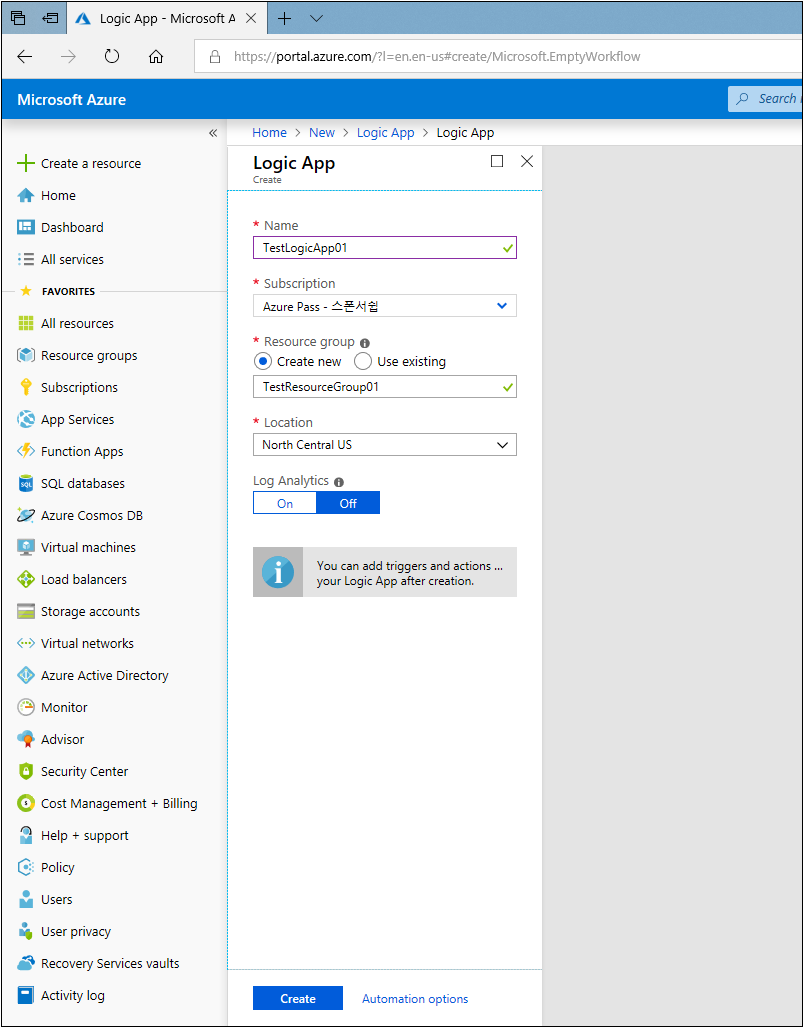Screen dimensions: 804x1028
Task: Click the triggers and actions info banner
Action: coord(385,572)
